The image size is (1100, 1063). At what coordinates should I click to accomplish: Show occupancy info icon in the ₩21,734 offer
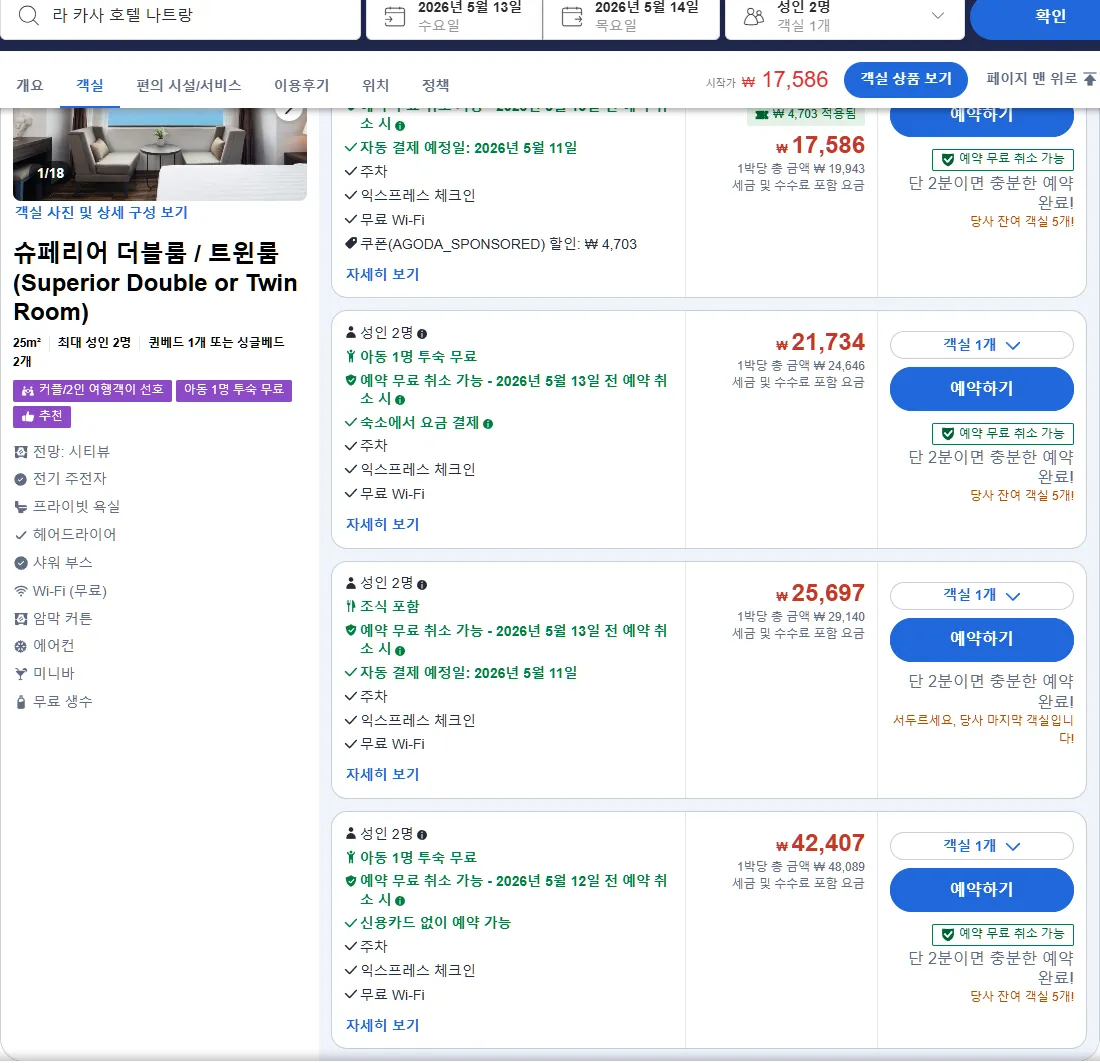click(422, 334)
